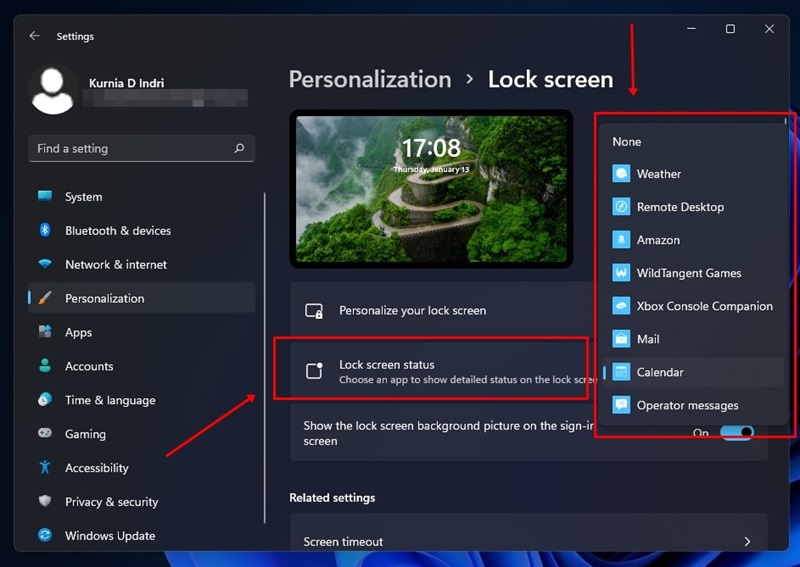
Task: Toggle sign-in screen background picture switch
Action: [737, 432]
